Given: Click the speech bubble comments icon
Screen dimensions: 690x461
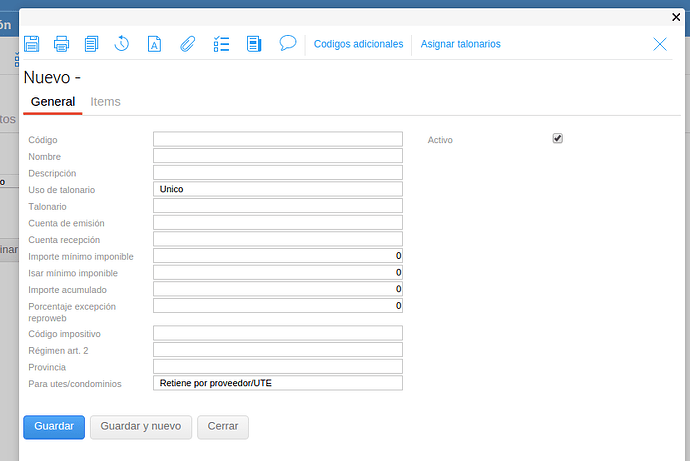Looking at the screenshot, I should (x=288, y=43).
